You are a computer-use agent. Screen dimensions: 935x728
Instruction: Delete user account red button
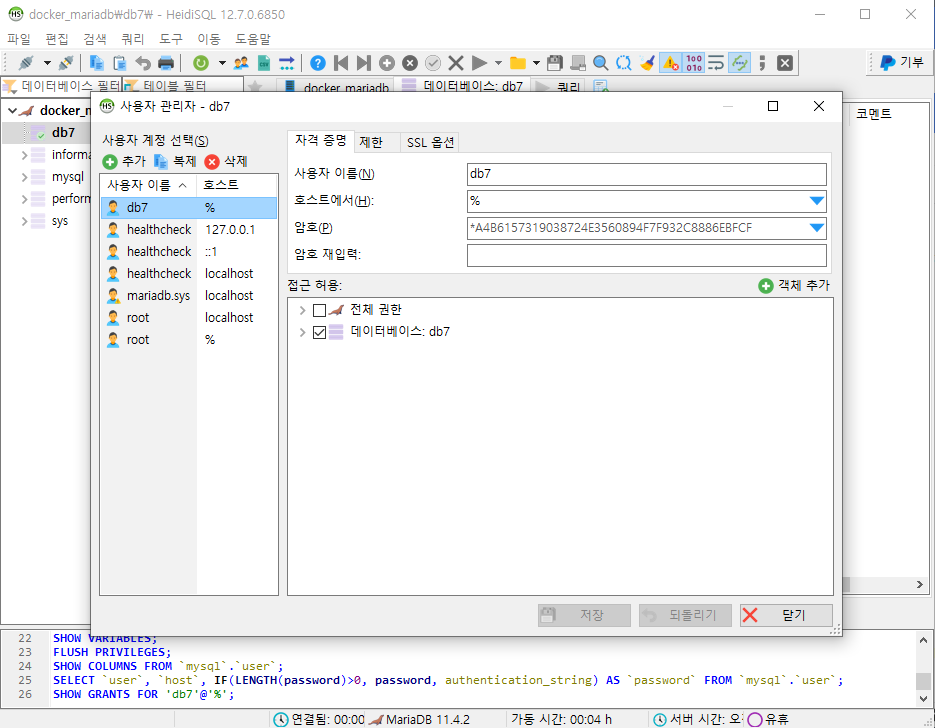226,162
